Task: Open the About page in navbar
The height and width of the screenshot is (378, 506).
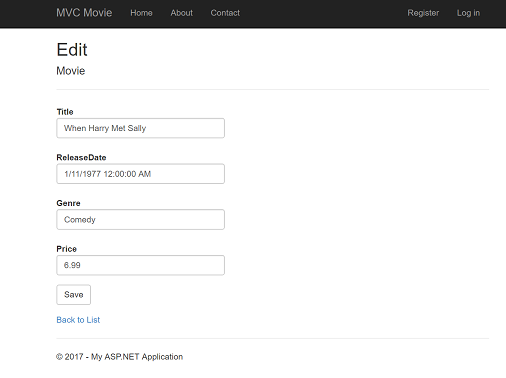Action: click(182, 13)
